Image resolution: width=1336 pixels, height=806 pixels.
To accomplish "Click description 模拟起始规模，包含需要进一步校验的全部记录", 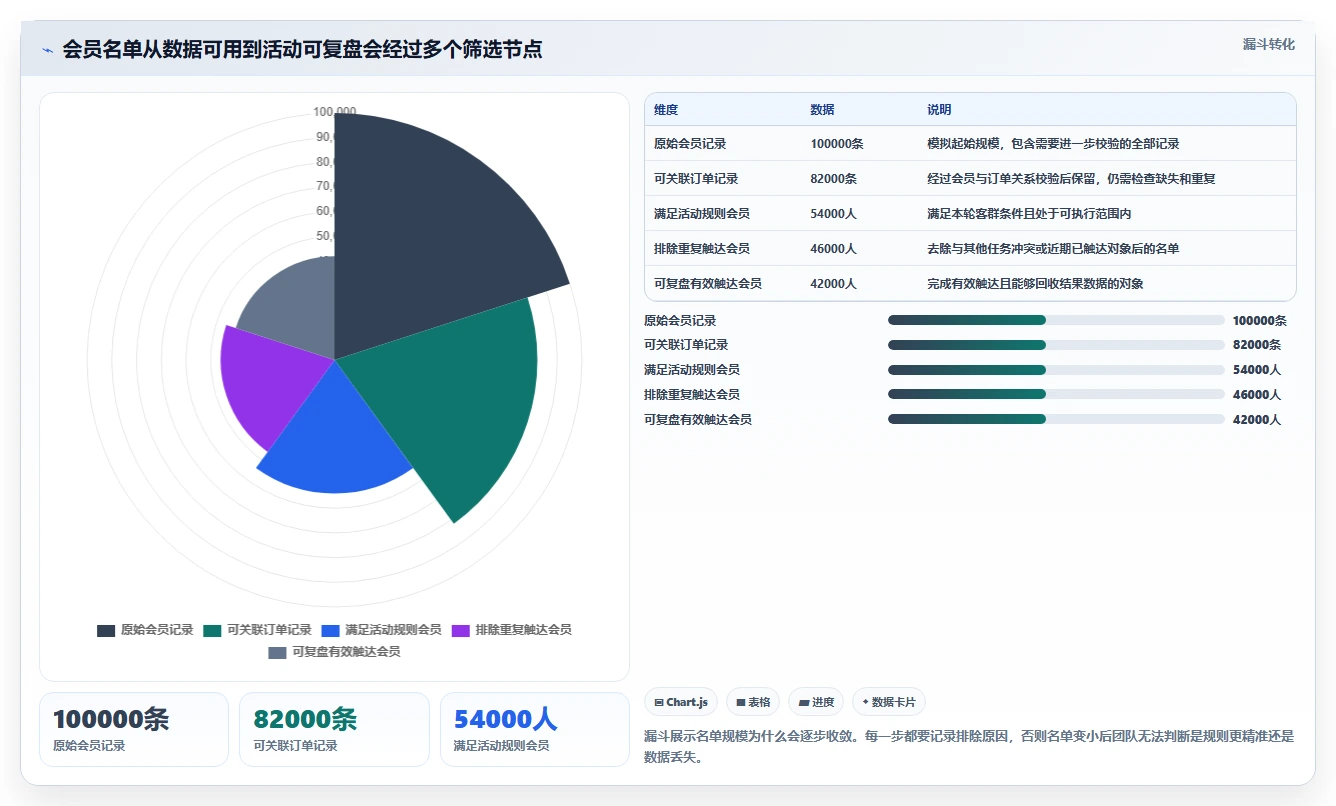I will click(x=1053, y=144).
